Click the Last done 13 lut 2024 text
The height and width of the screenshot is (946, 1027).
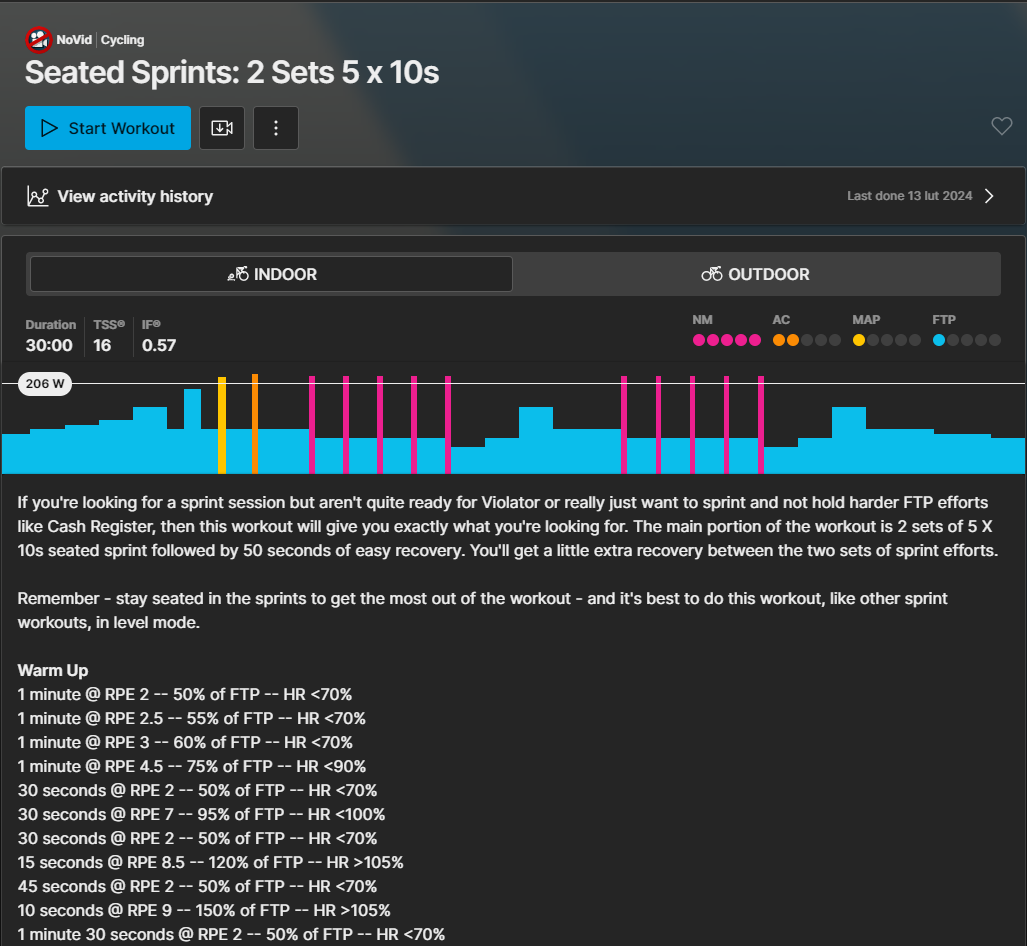click(x=909, y=196)
